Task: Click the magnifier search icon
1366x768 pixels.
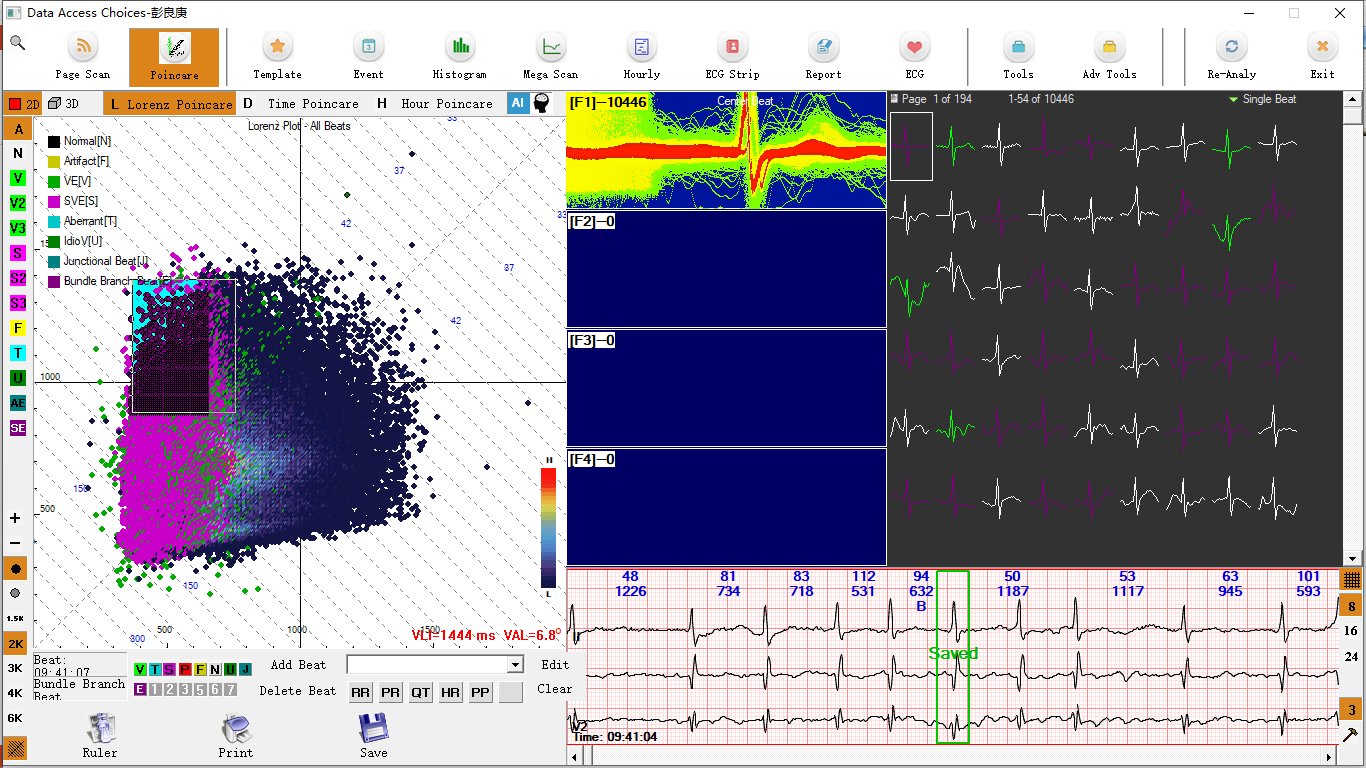Action: 18,43
